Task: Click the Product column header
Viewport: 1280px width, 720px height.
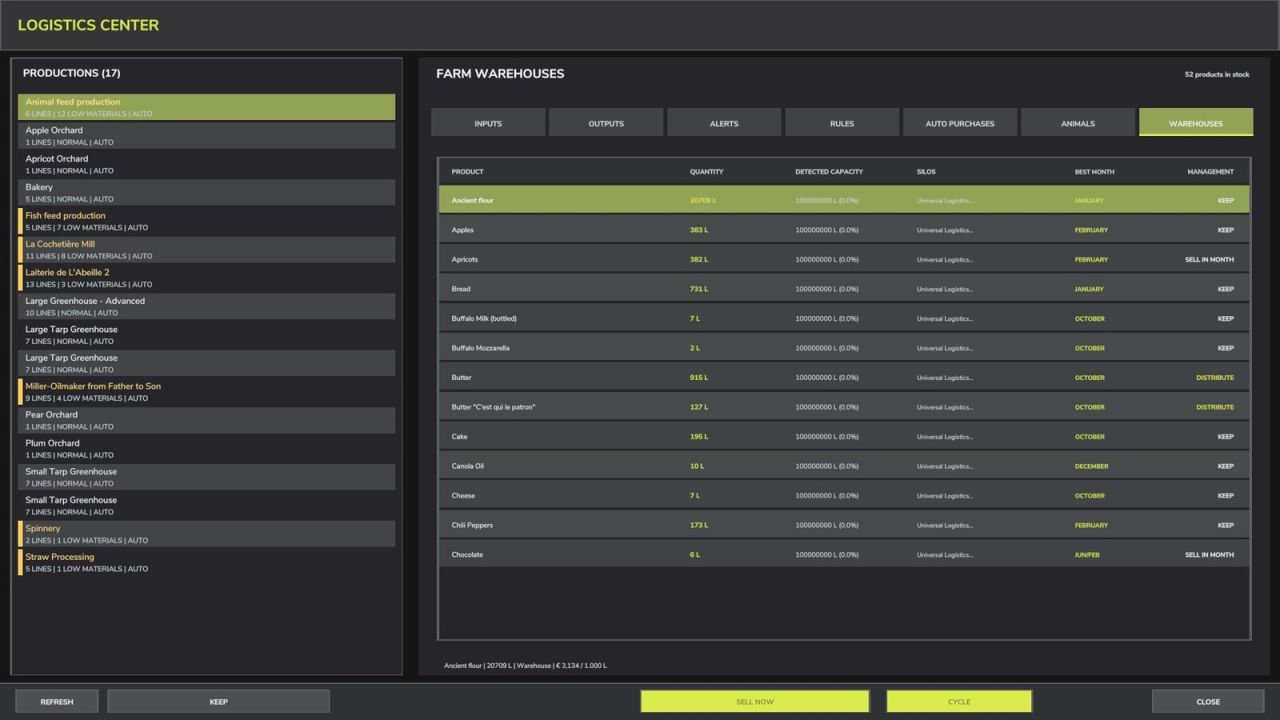Action: click(467, 172)
